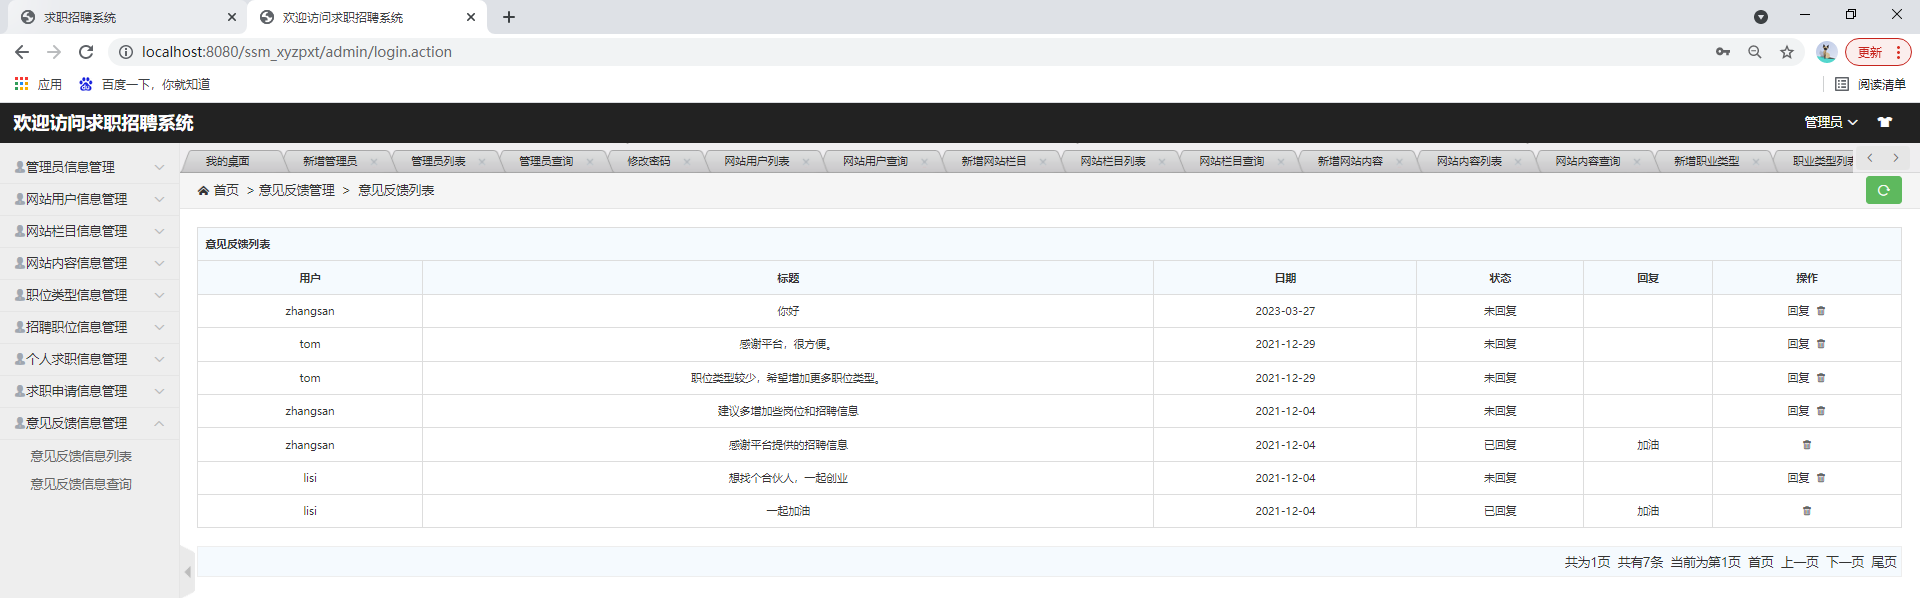Bookmark this page with the star icon
The height and width of the screenshot is (598, 1920).
1787,52
